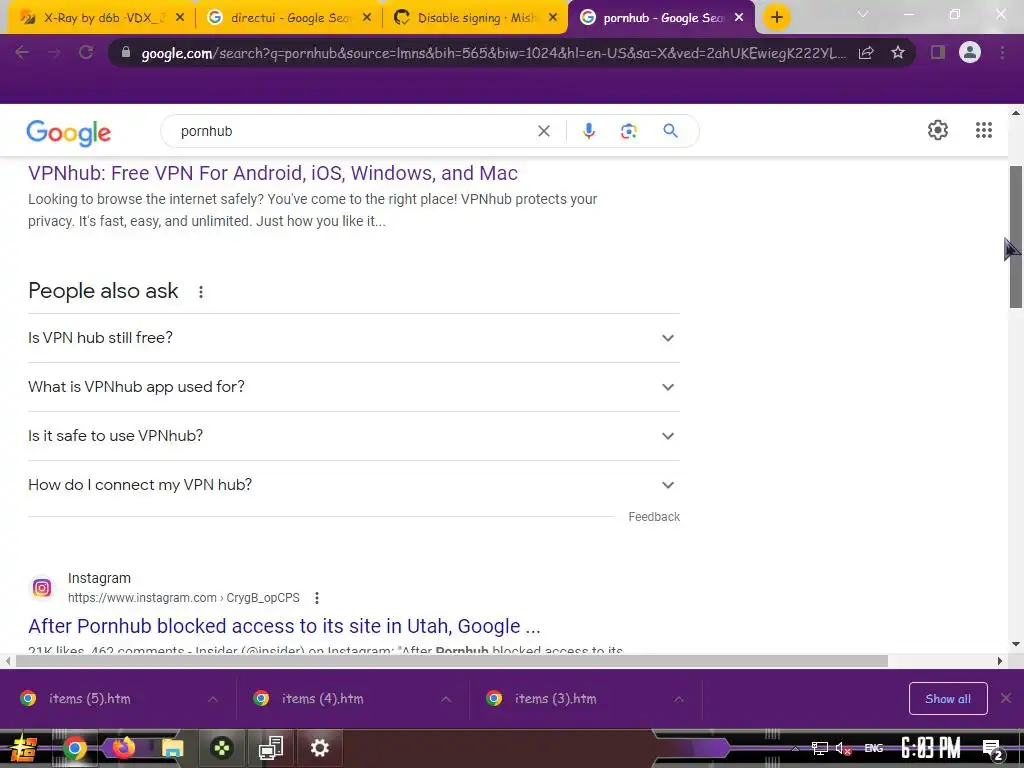Open the items (3).htm download menu arrow
The image size is (1024, 768).
[x=679, y=699]
